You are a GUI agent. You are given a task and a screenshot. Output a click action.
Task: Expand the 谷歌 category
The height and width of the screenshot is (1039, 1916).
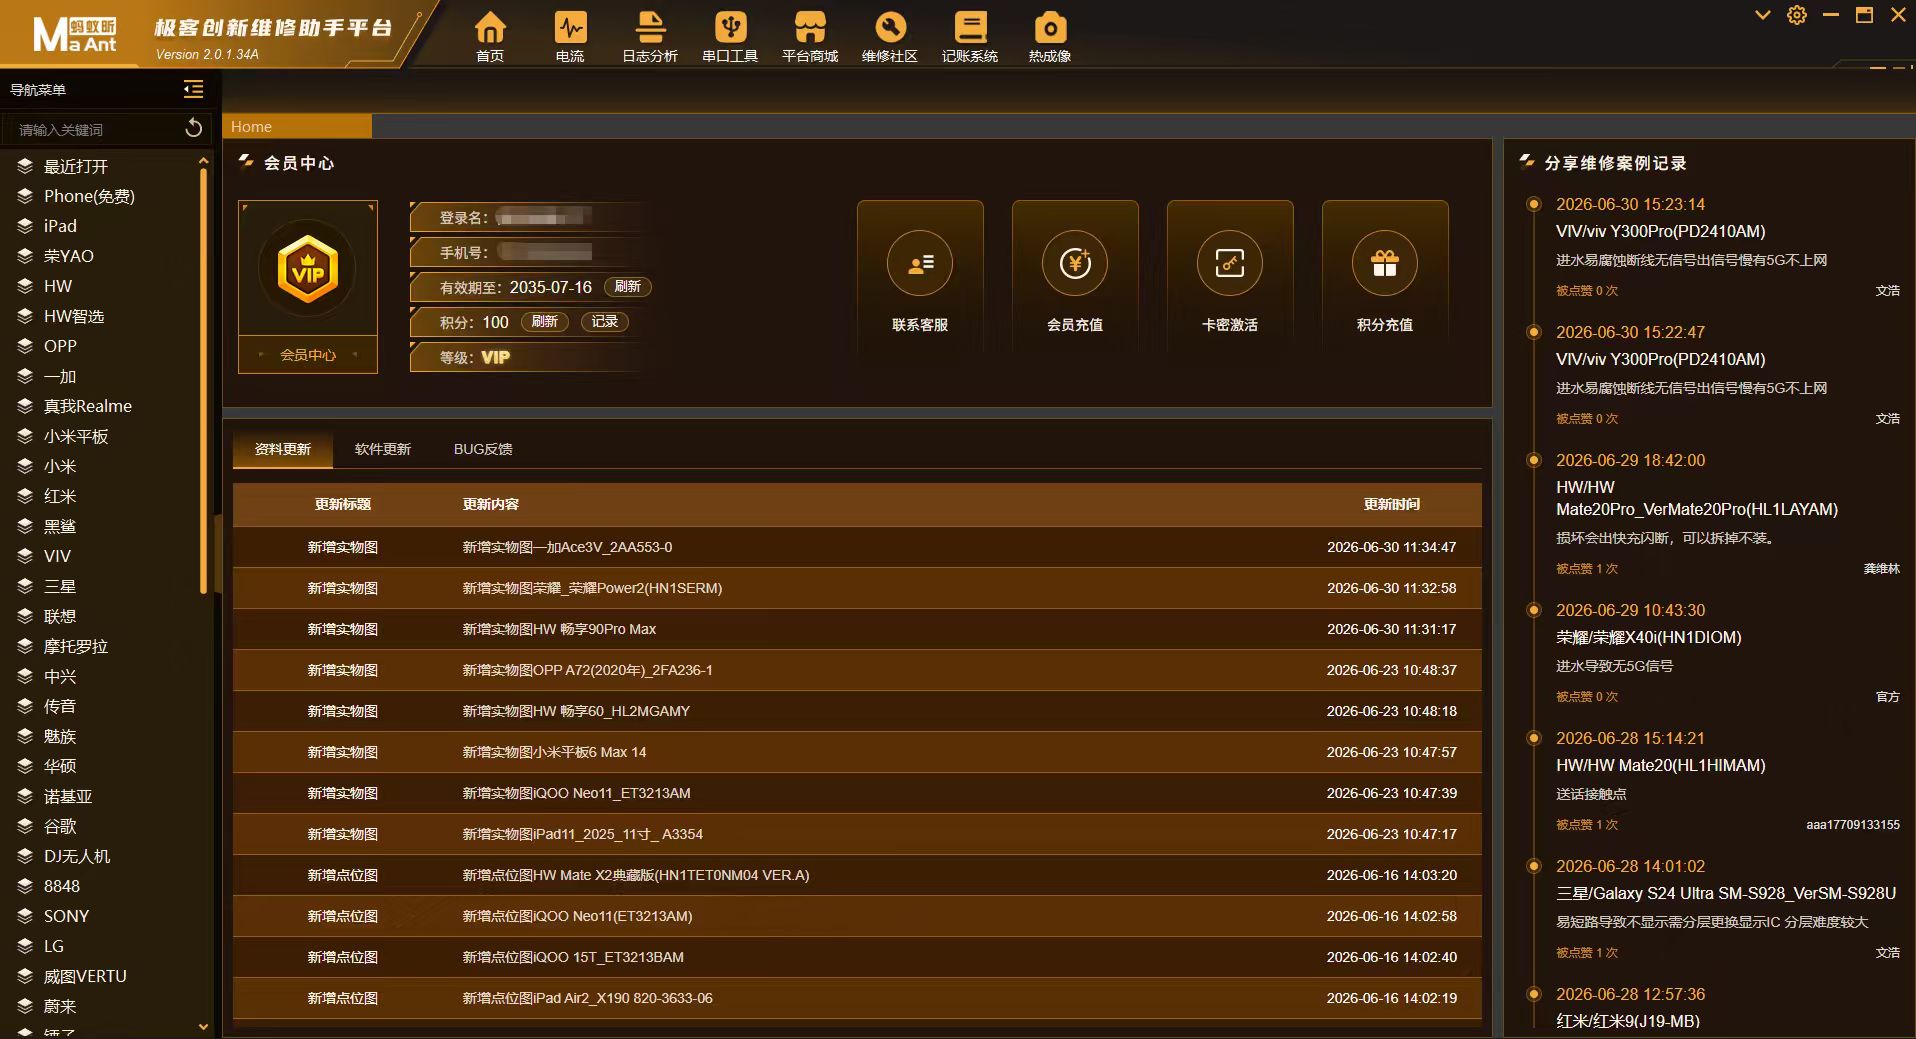(x=60, y=826)
